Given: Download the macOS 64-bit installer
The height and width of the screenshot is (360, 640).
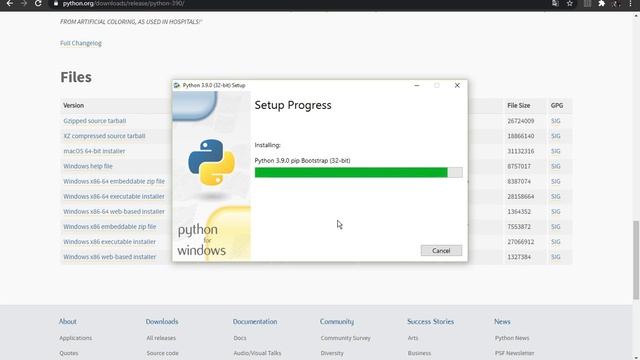Looking at the screenshot, I should coord(94,151).
